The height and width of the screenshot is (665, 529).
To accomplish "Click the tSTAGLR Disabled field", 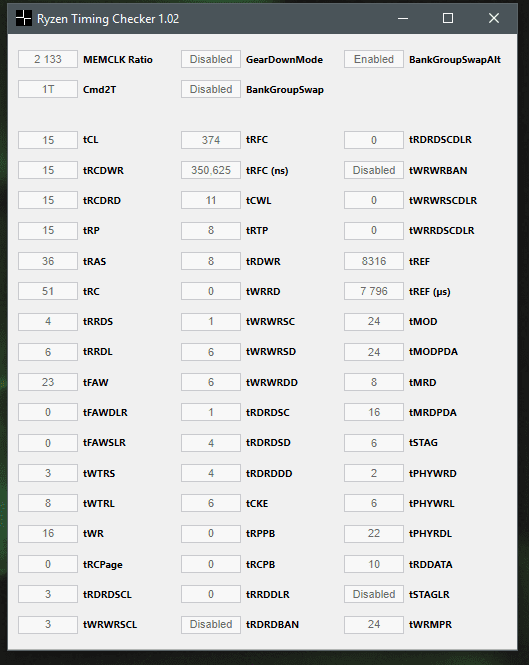I will click(x=374, y=594).
